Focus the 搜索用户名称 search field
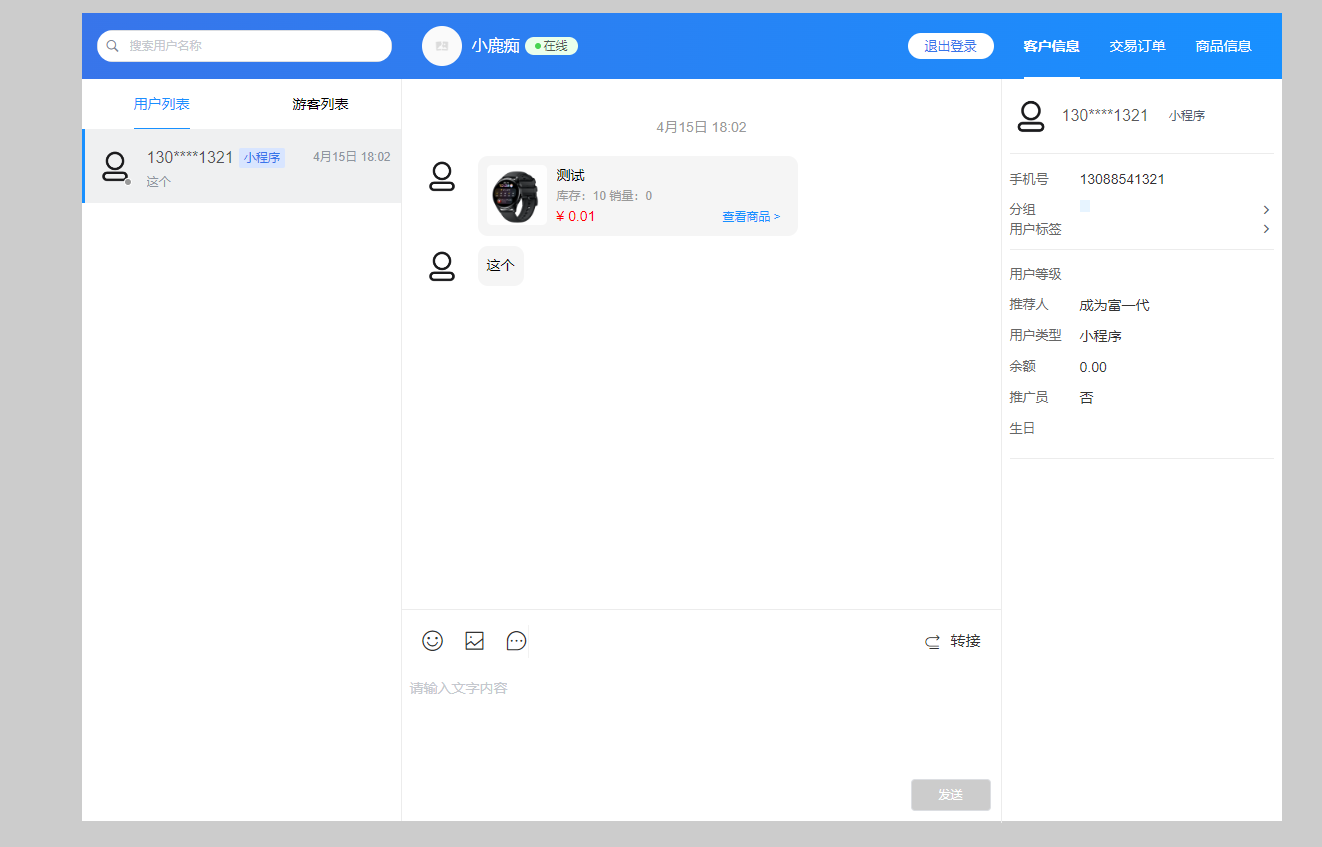 244,46
